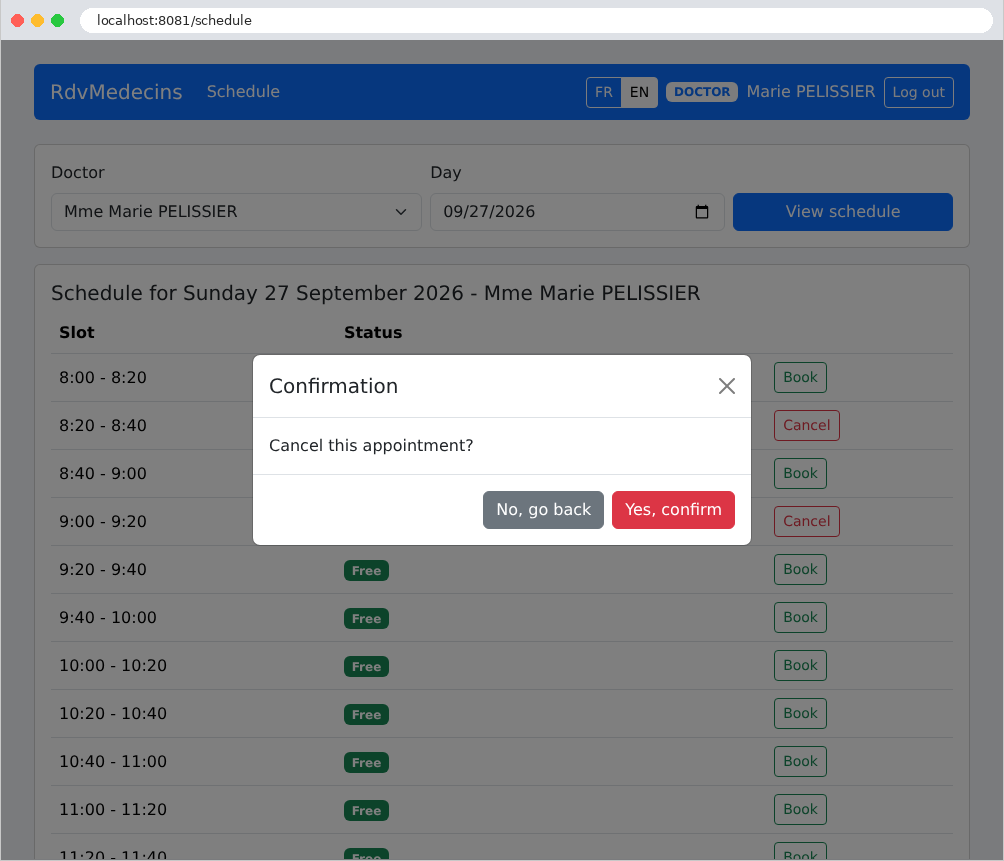Switch language to FR
Viewport: 1004px width, 861px height.
click(604, 92)
